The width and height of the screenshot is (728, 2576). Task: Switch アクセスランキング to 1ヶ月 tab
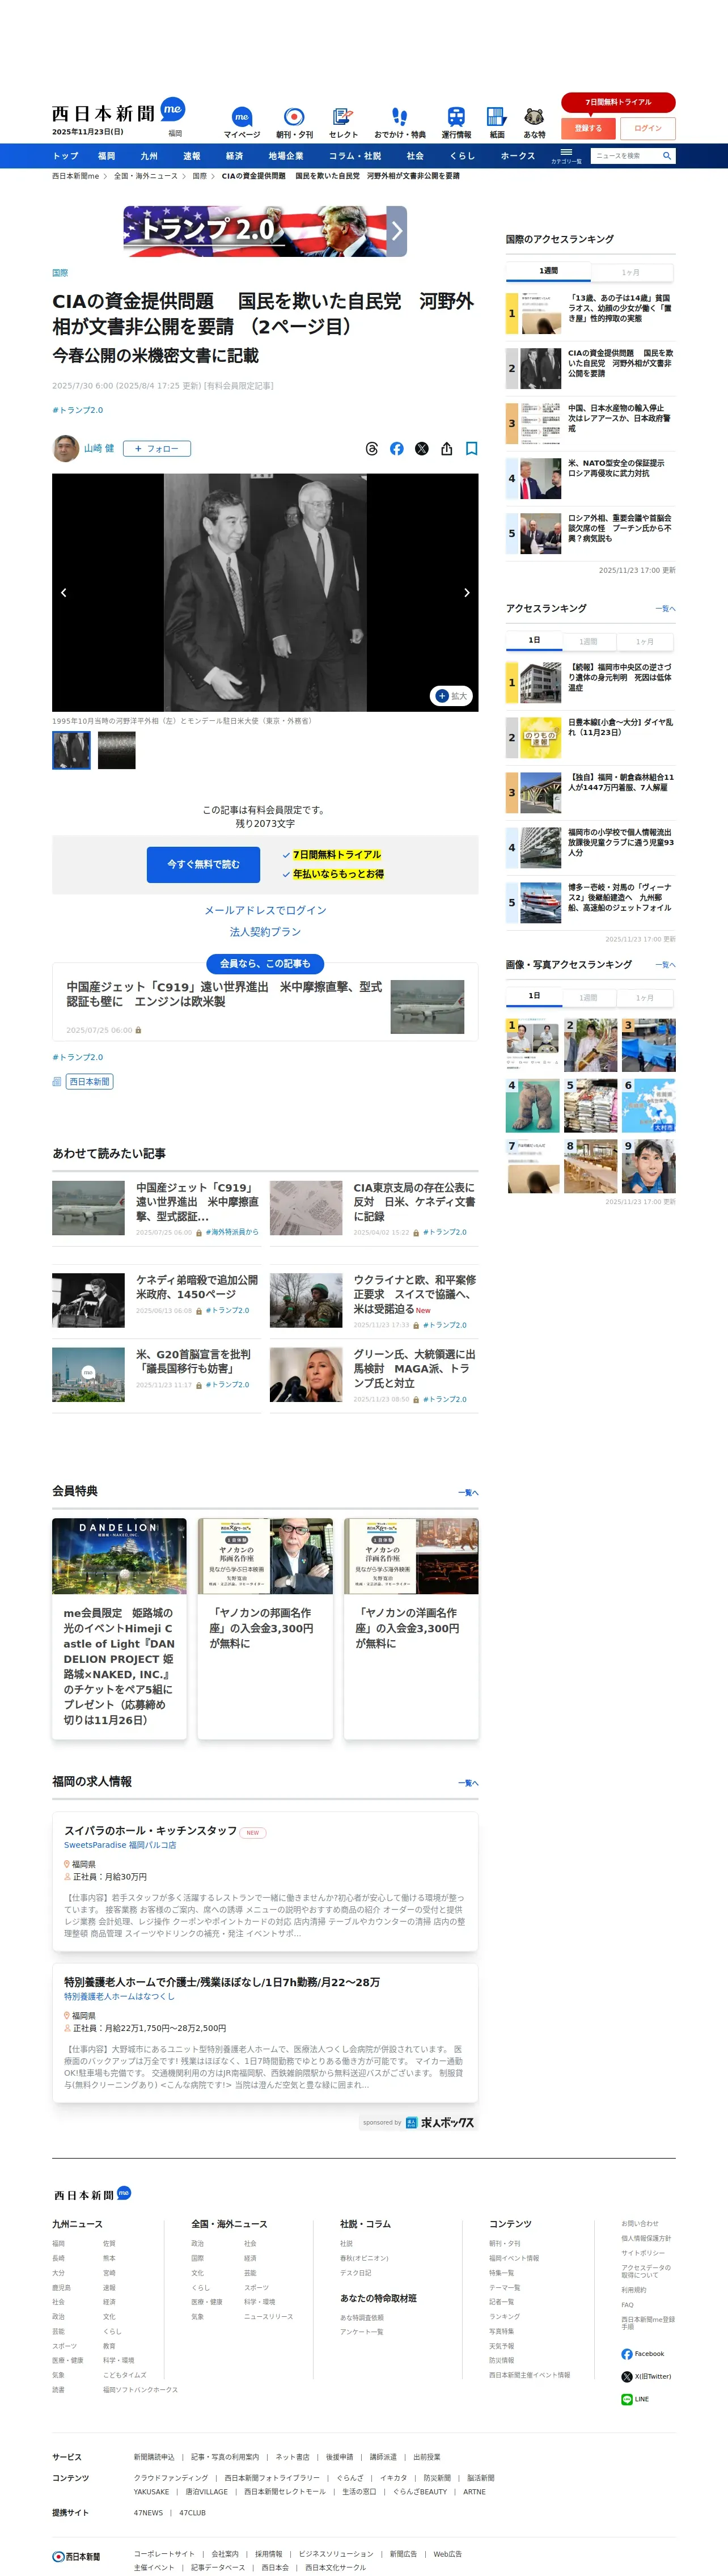[645, 641]
